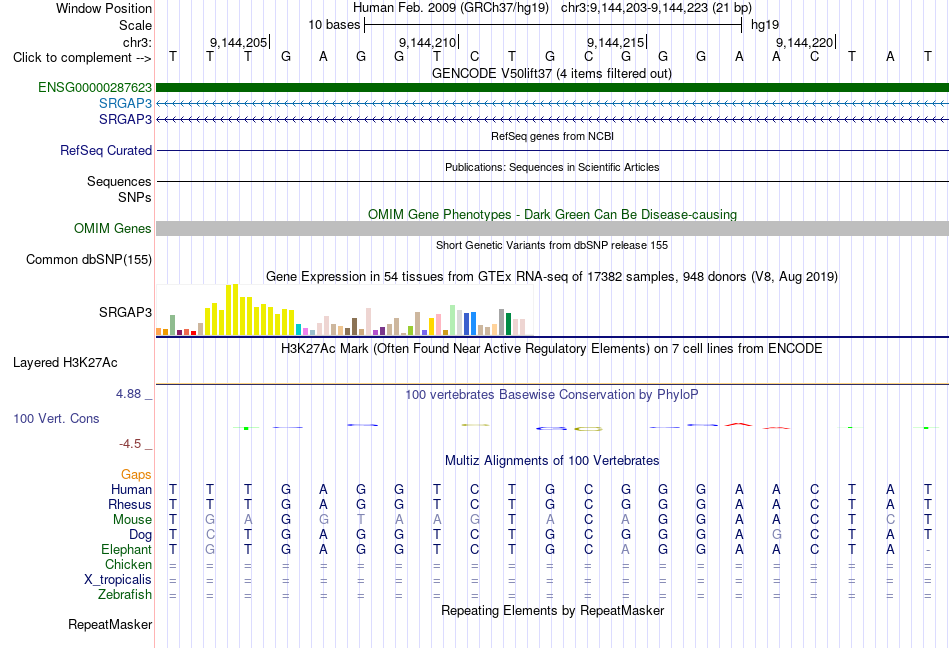The height and width of the screenshot is (648, 950).
Task: Click the Mouse species row label
Action: pos(132,520)
